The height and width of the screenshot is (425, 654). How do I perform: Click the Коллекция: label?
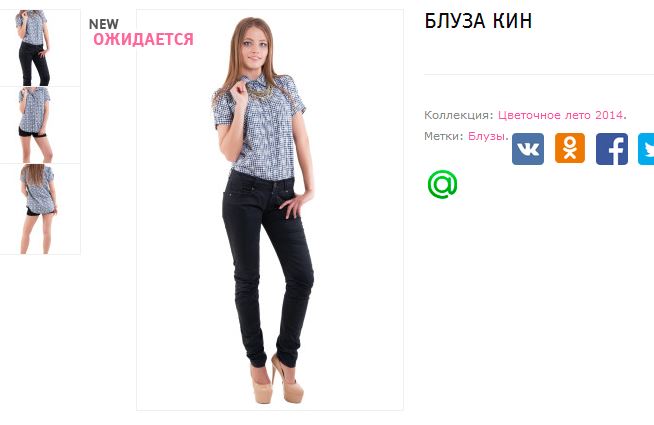click(x=459, y=115)
